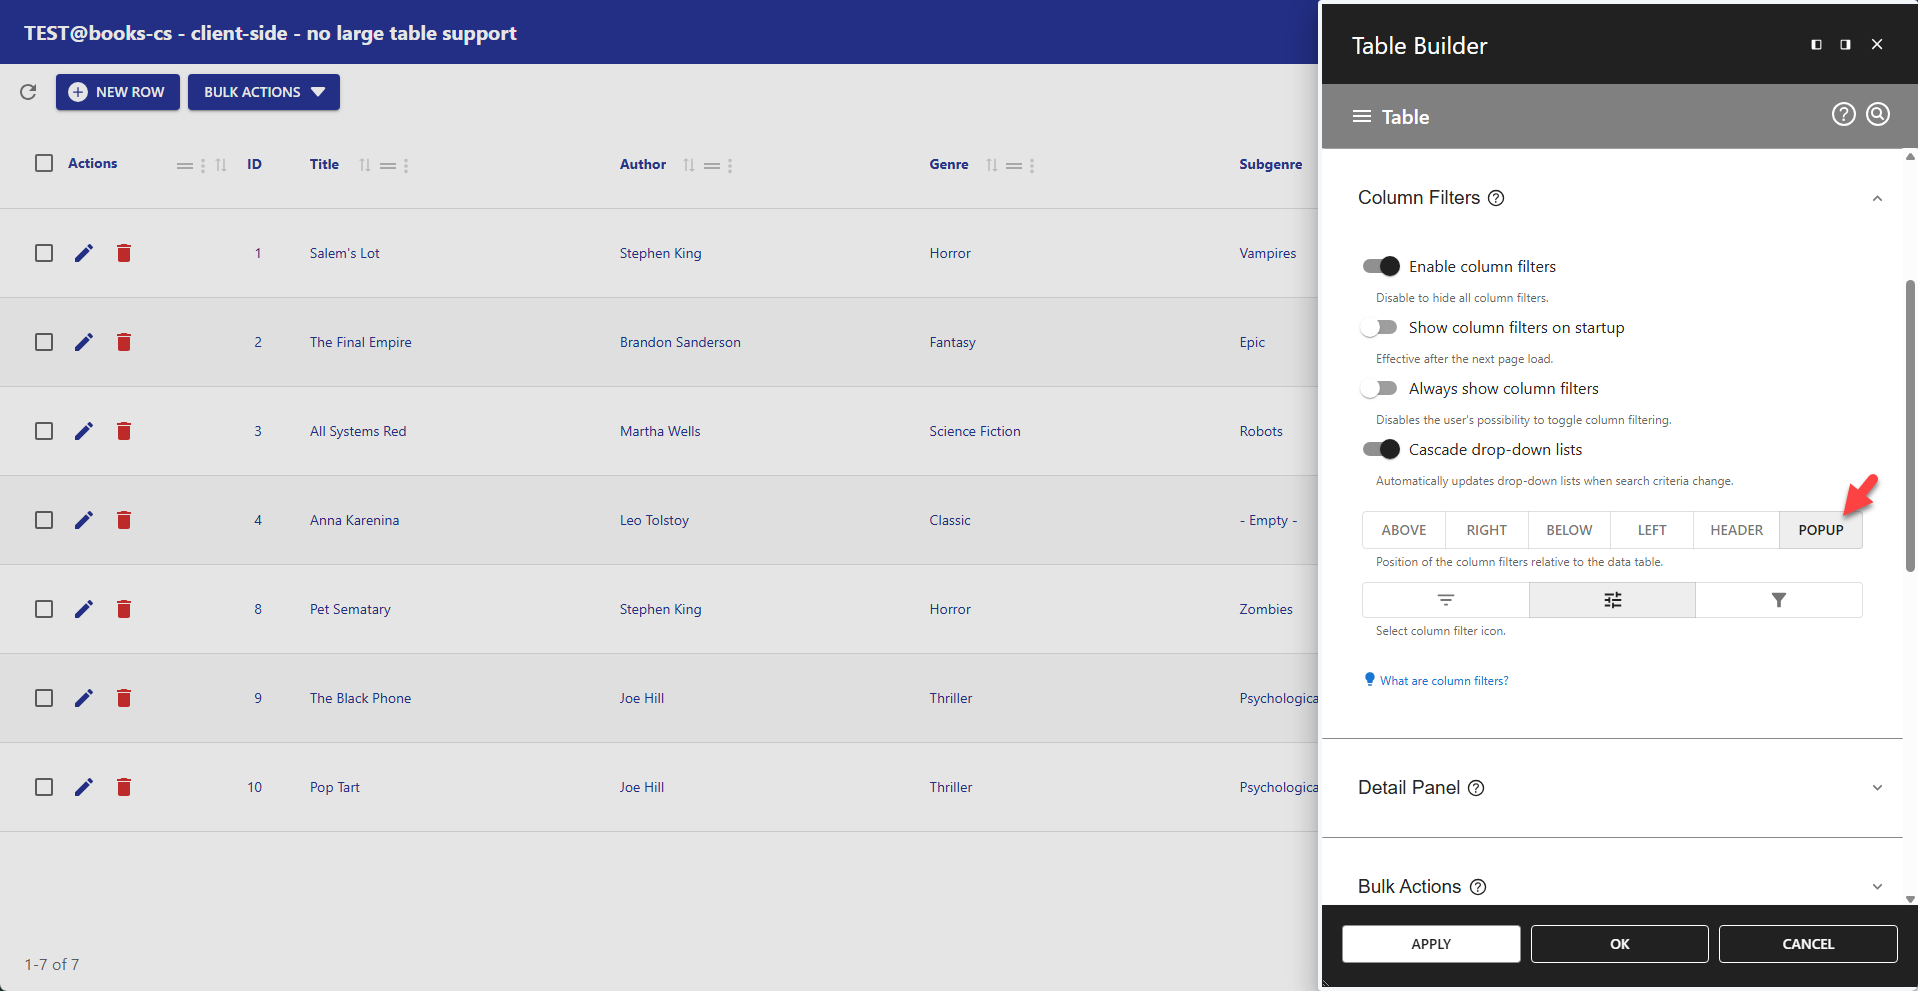
Task: Edit the All Systems Red row
Action: (84, 431)
